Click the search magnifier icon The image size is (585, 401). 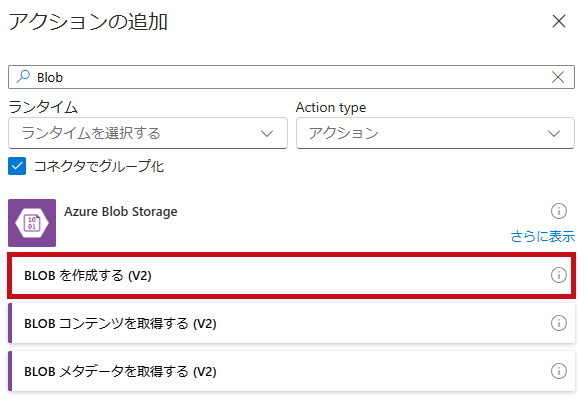[x=23, y=77]
